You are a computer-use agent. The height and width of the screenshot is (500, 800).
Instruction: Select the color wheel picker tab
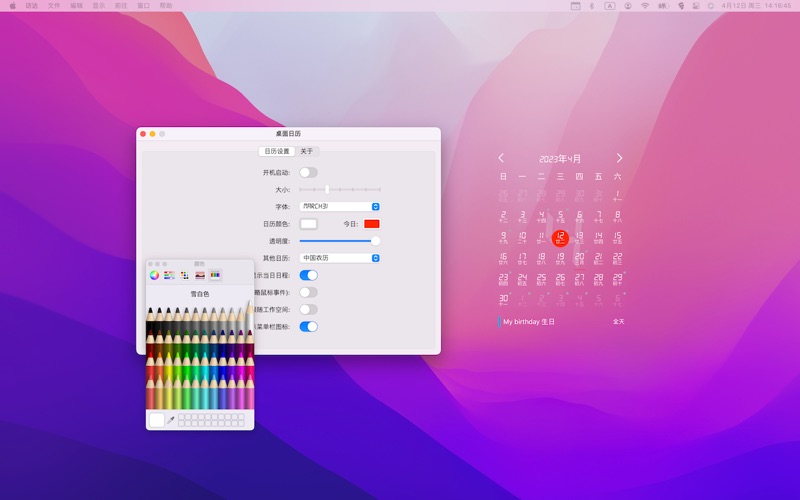(154, 275)
